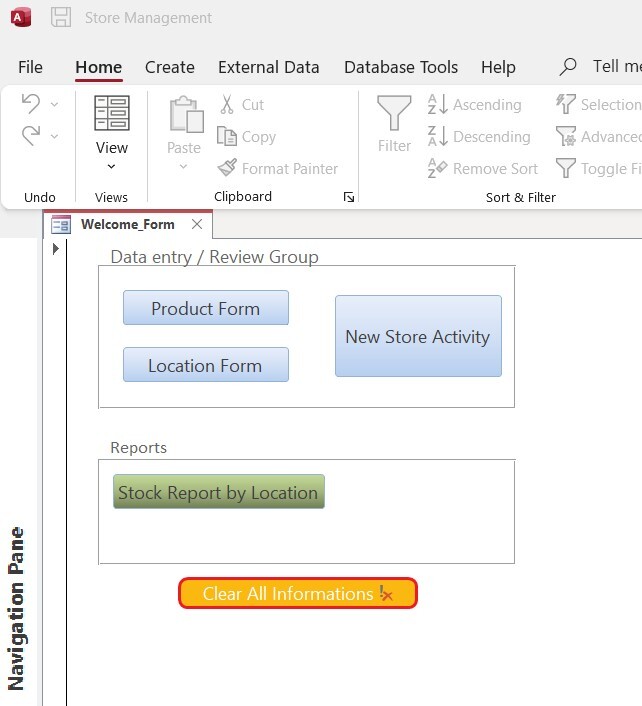
Task: Expand the Paste options chevron
Action: 183,167
